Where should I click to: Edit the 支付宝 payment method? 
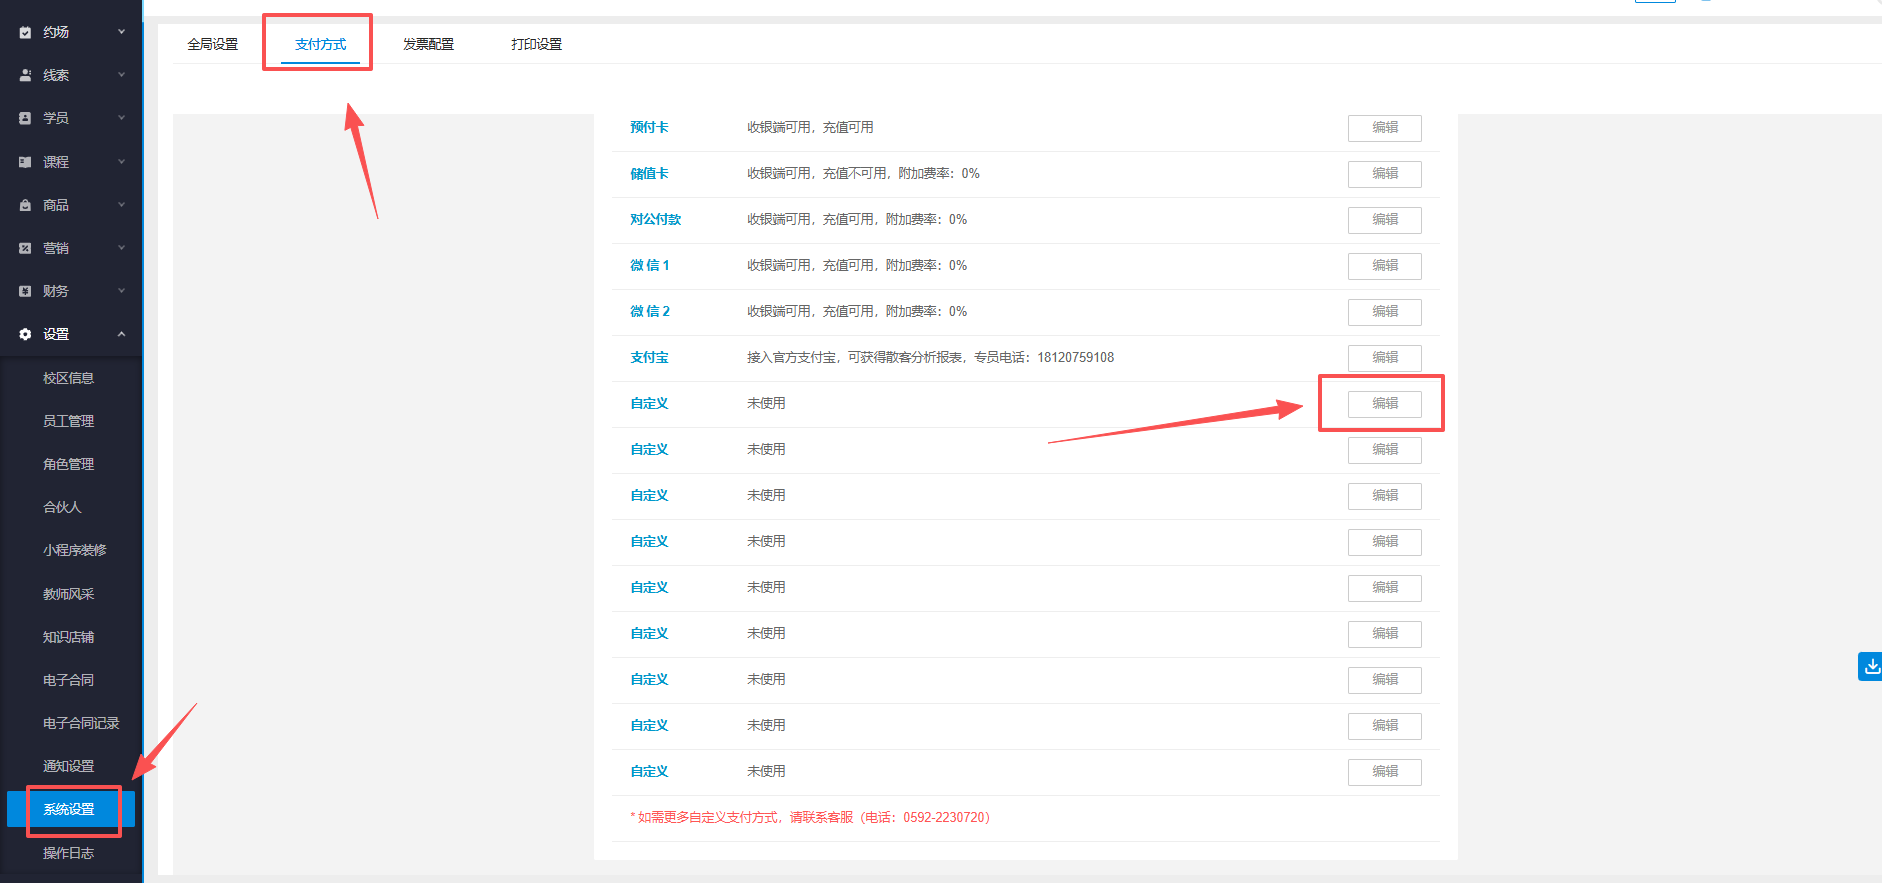tap(1384, 358)
